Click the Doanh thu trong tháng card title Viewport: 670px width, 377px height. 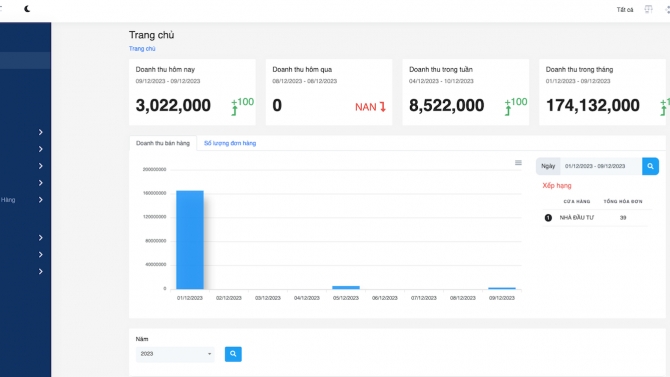[579, 69]
